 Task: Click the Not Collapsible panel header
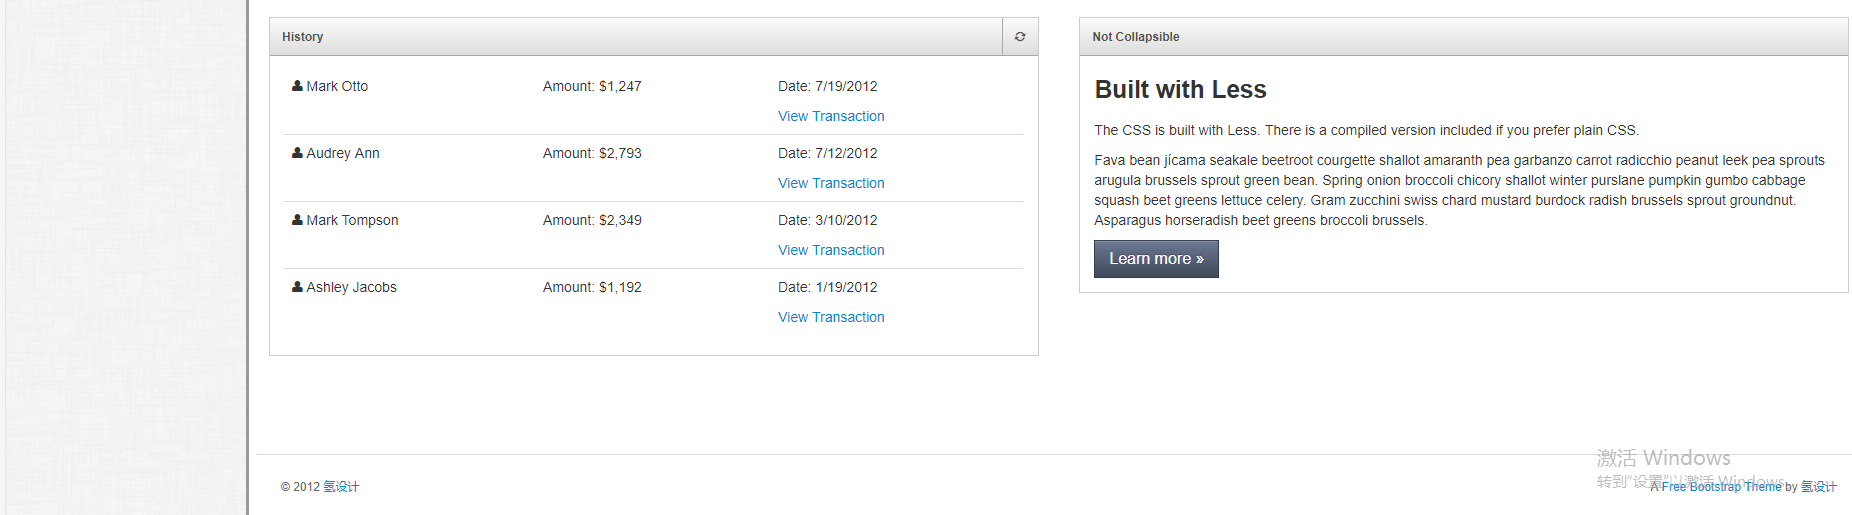(1463, 37)
